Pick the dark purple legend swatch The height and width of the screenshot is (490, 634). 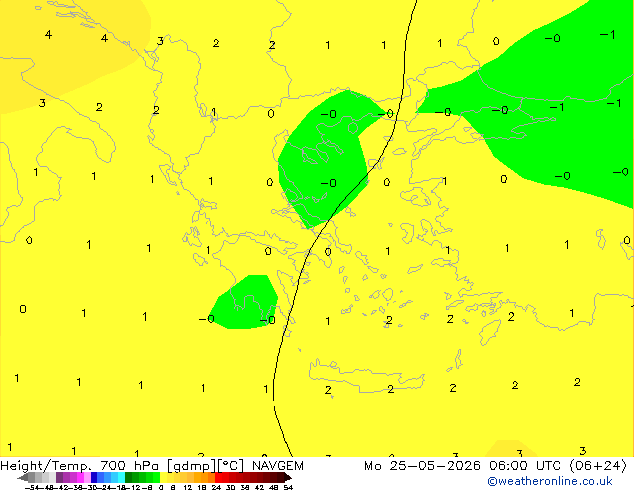tap(59, 477)
